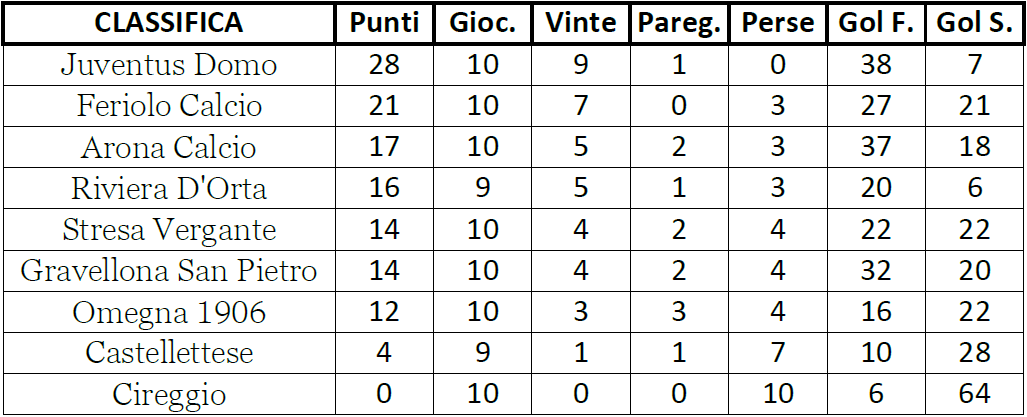
Task: Click the Gol F. column header
Action: pyautogui.click(x=875, y=24)
